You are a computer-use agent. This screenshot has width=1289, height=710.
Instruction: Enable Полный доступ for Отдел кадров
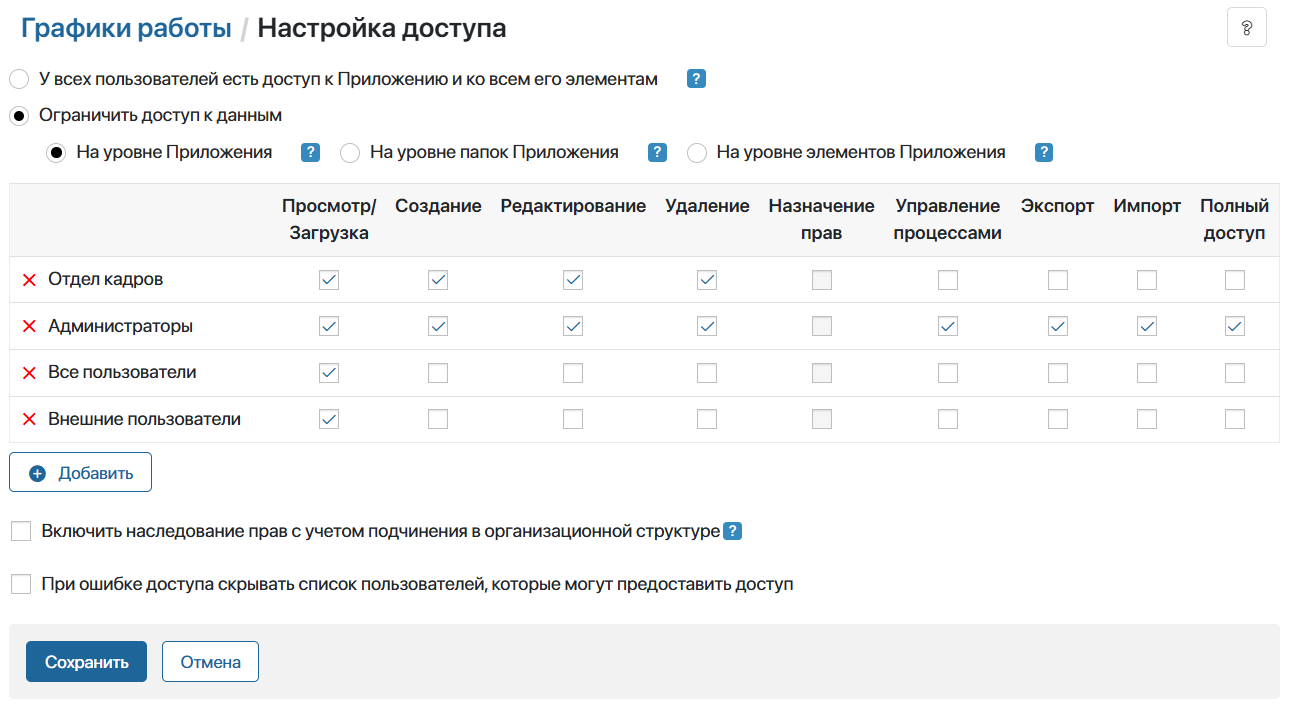tap(1235, 280)
